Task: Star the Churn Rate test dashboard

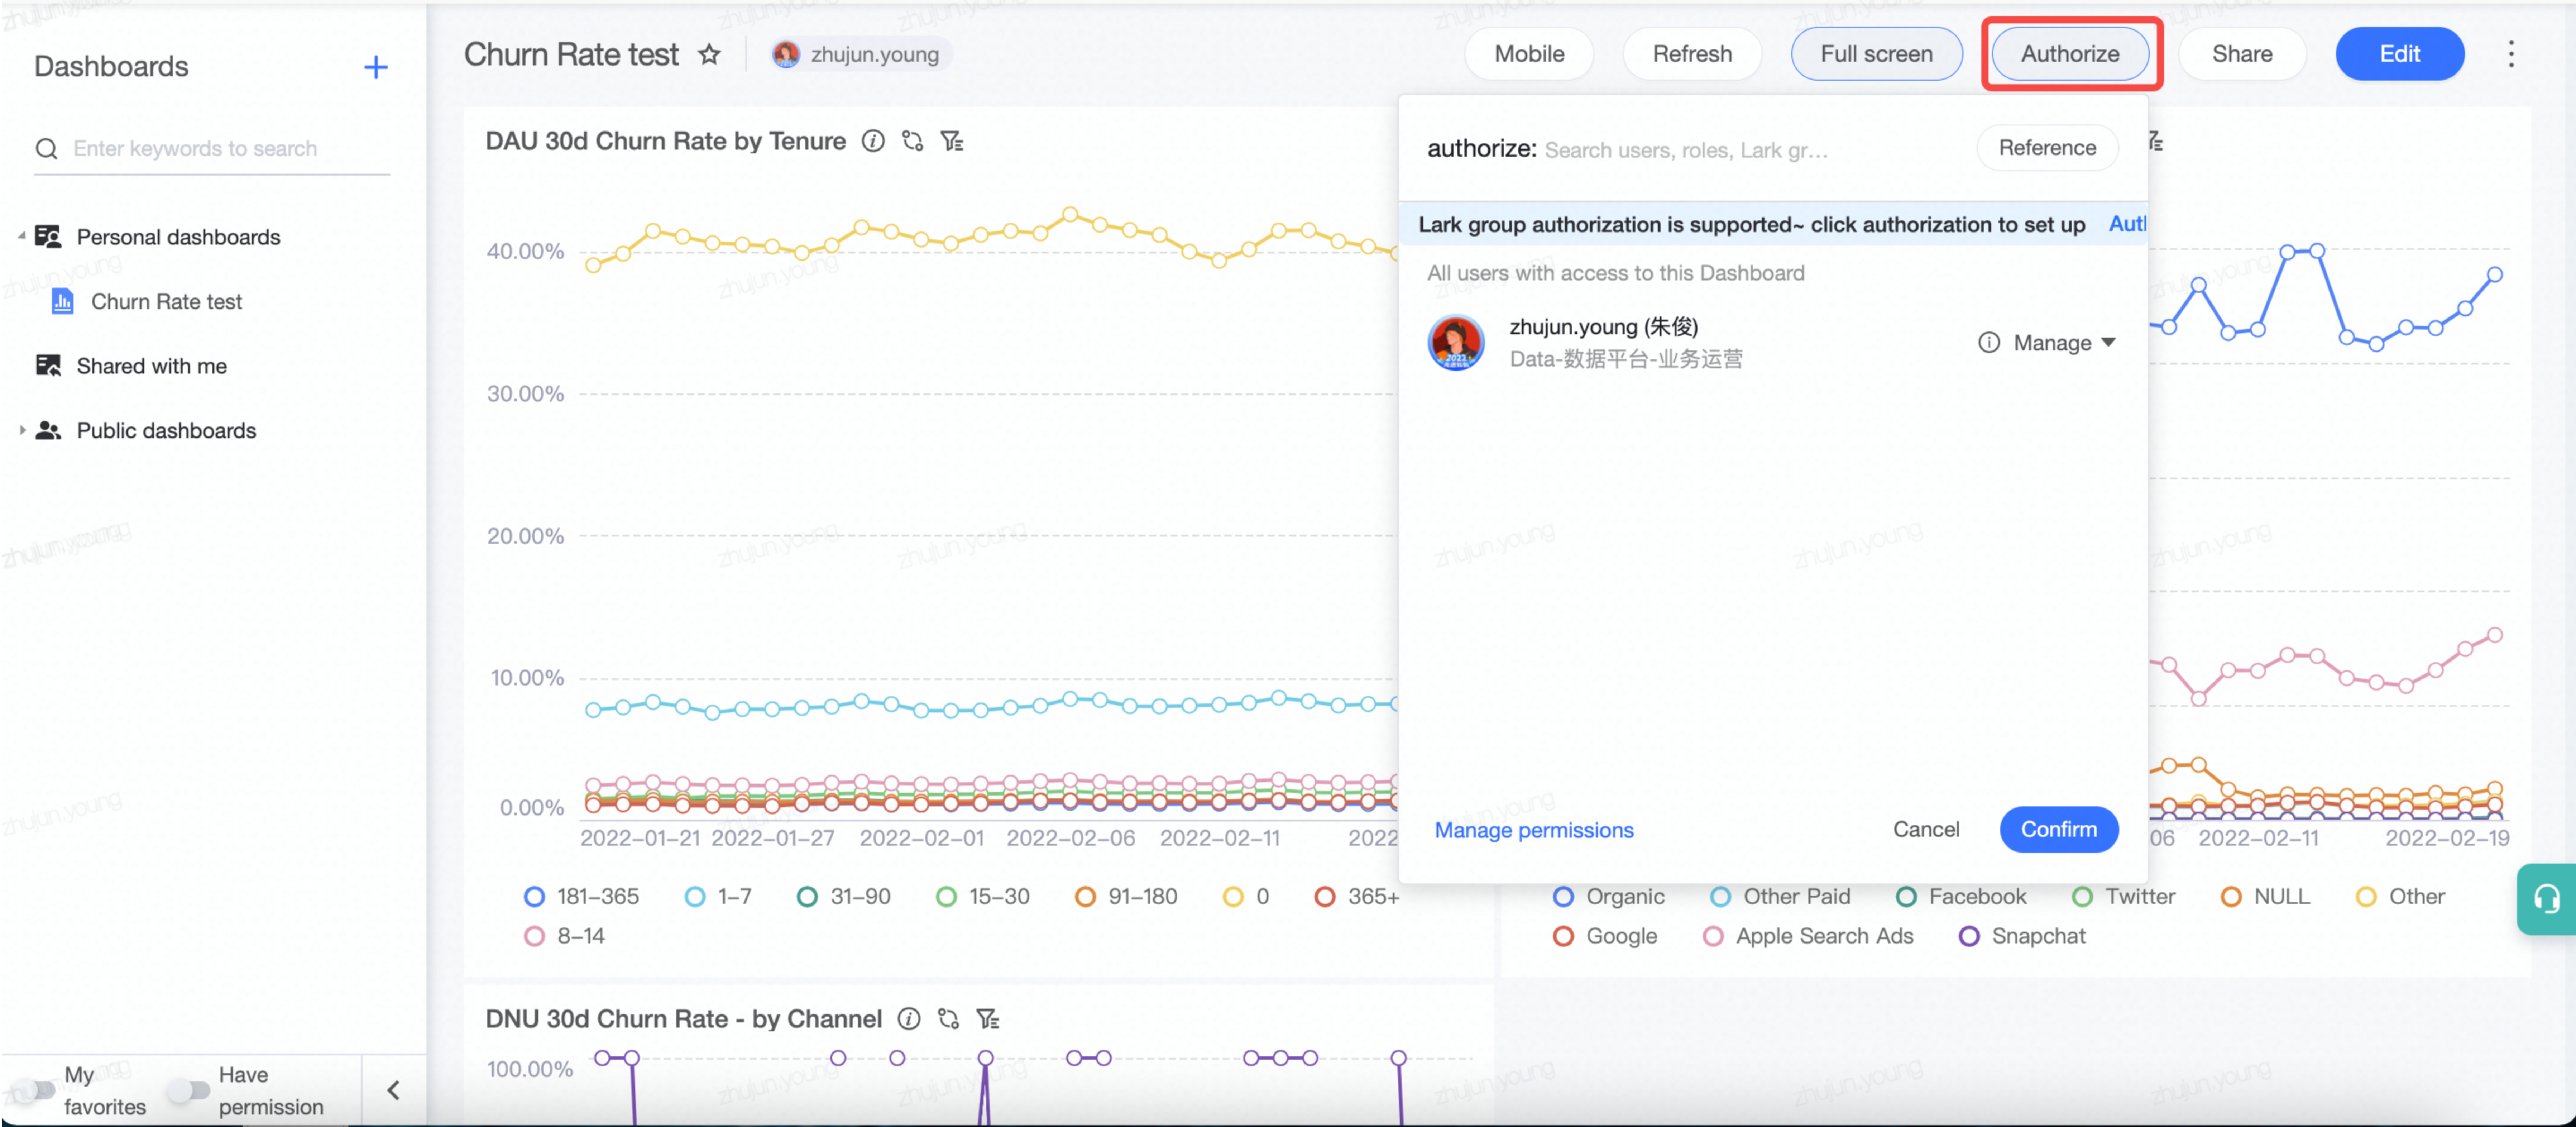Action: tap(709, 54)
